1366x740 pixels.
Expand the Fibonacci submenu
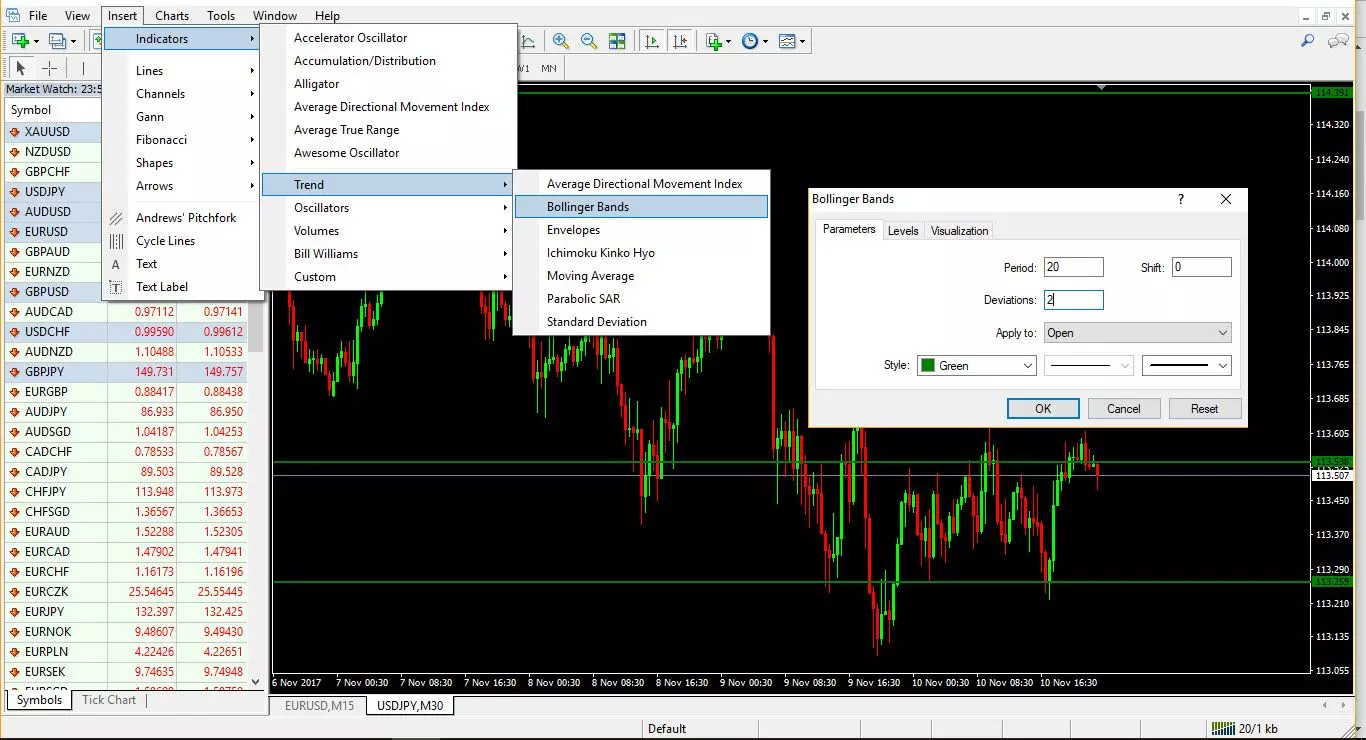(x=182, y=140)
